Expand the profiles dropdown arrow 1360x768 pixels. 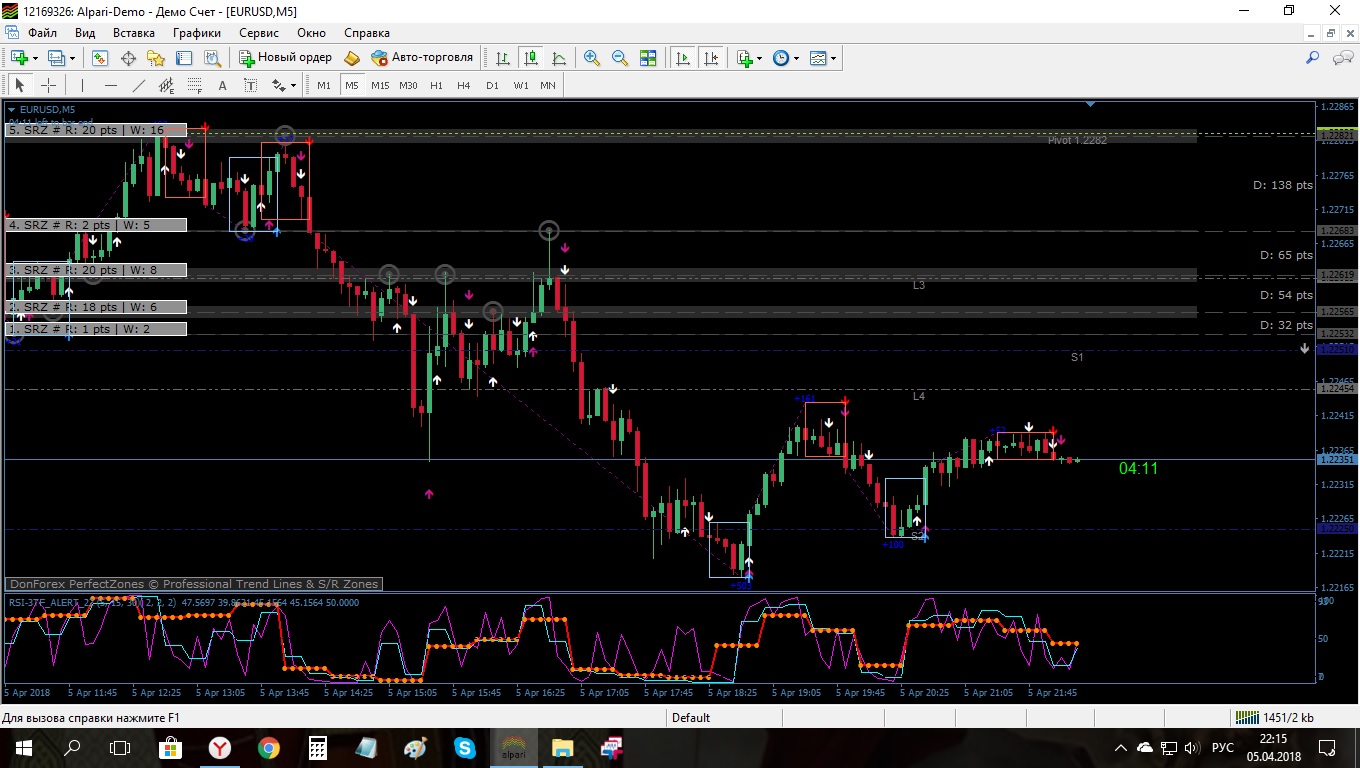[72, 58]
